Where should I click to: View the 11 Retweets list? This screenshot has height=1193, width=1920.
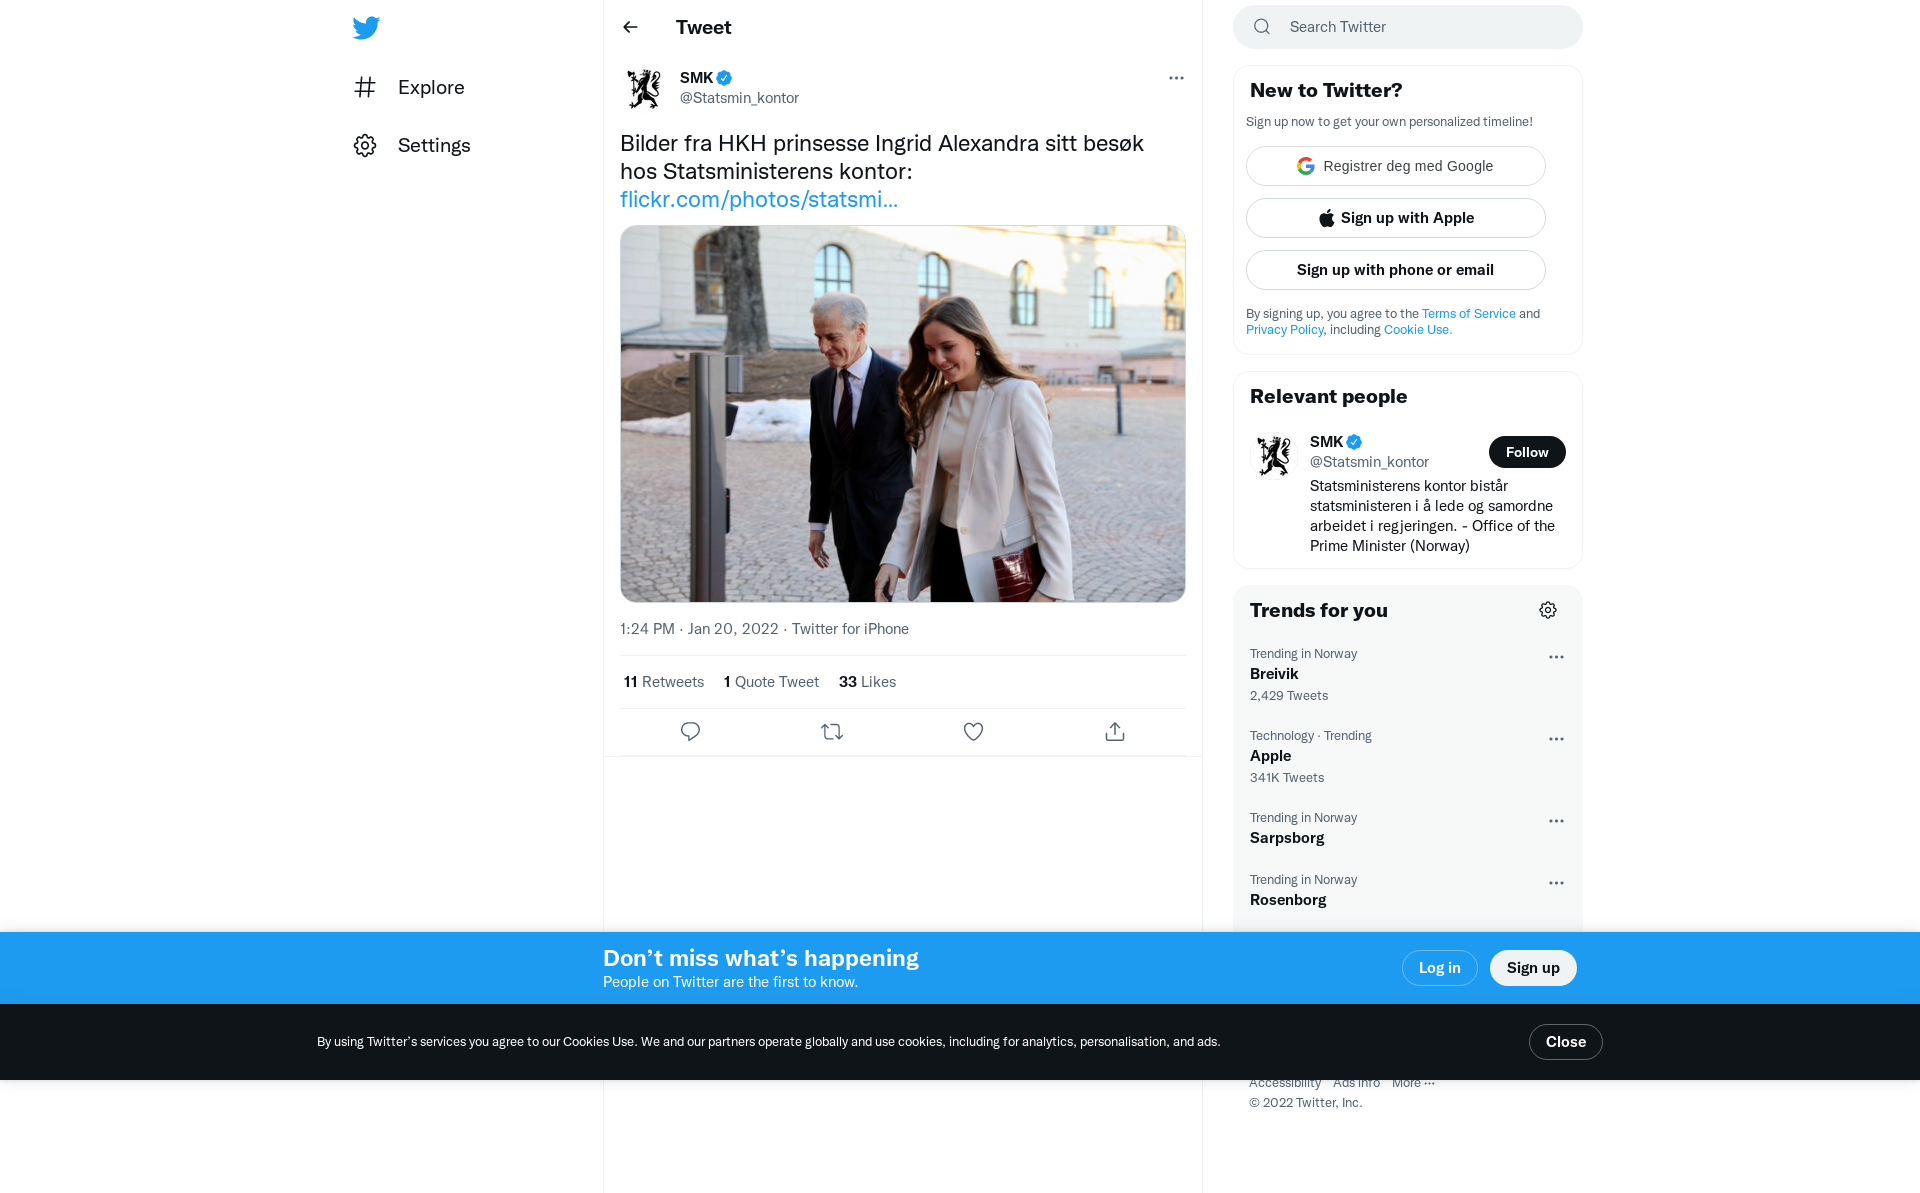click(664, 682)
